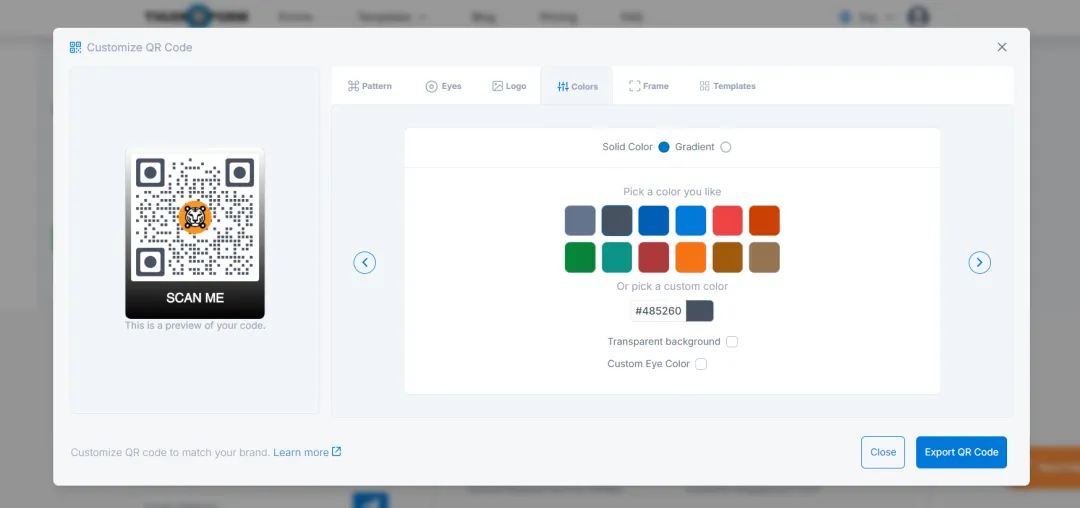1080x508 pixels.
Task: Go to previous section with left arrow
Action: click(x=365, y=262)
